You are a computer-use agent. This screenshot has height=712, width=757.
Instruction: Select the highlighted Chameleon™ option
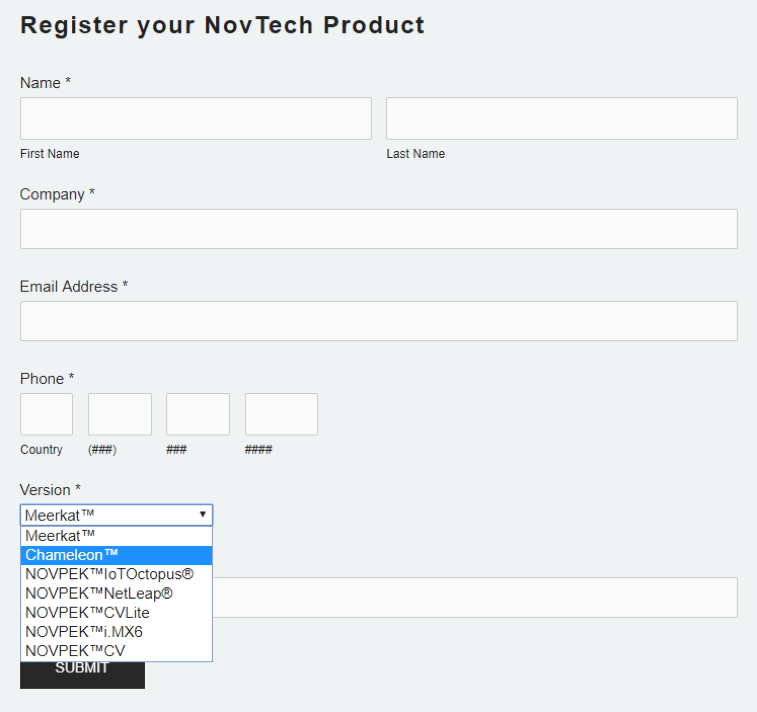tap(116, 555)
